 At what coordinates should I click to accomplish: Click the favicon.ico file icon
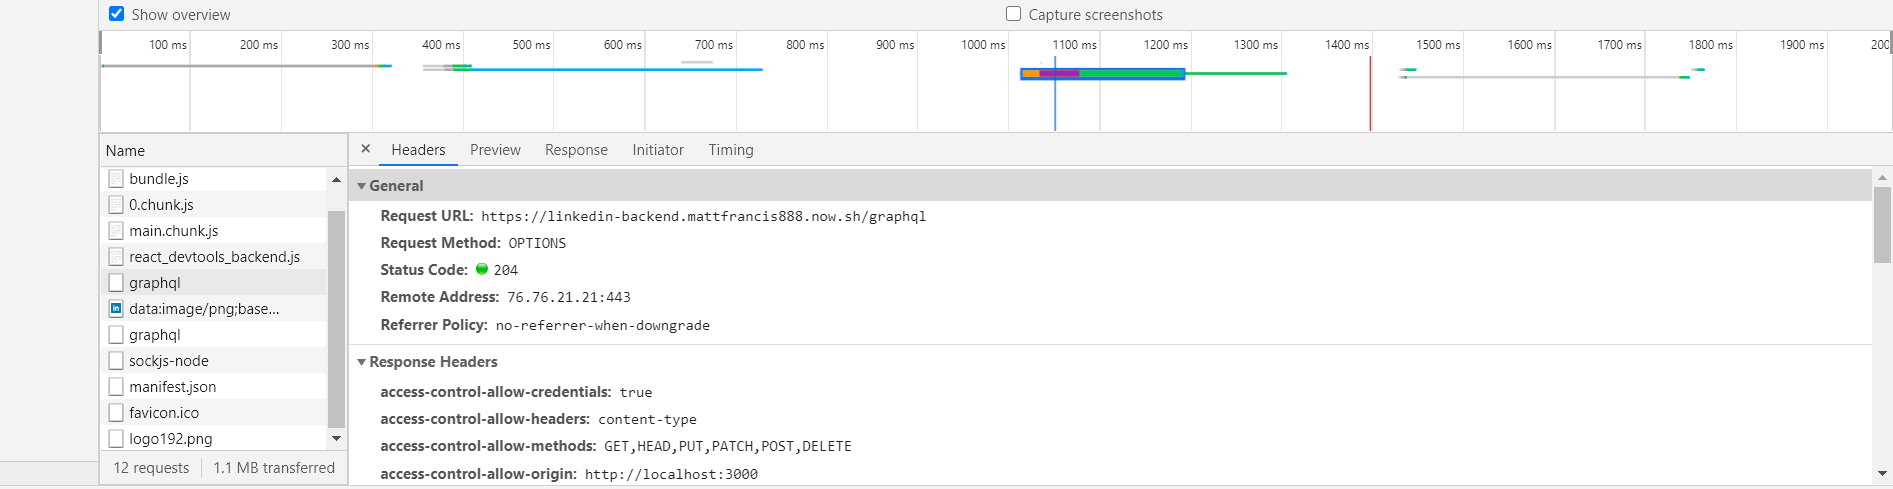116,413
